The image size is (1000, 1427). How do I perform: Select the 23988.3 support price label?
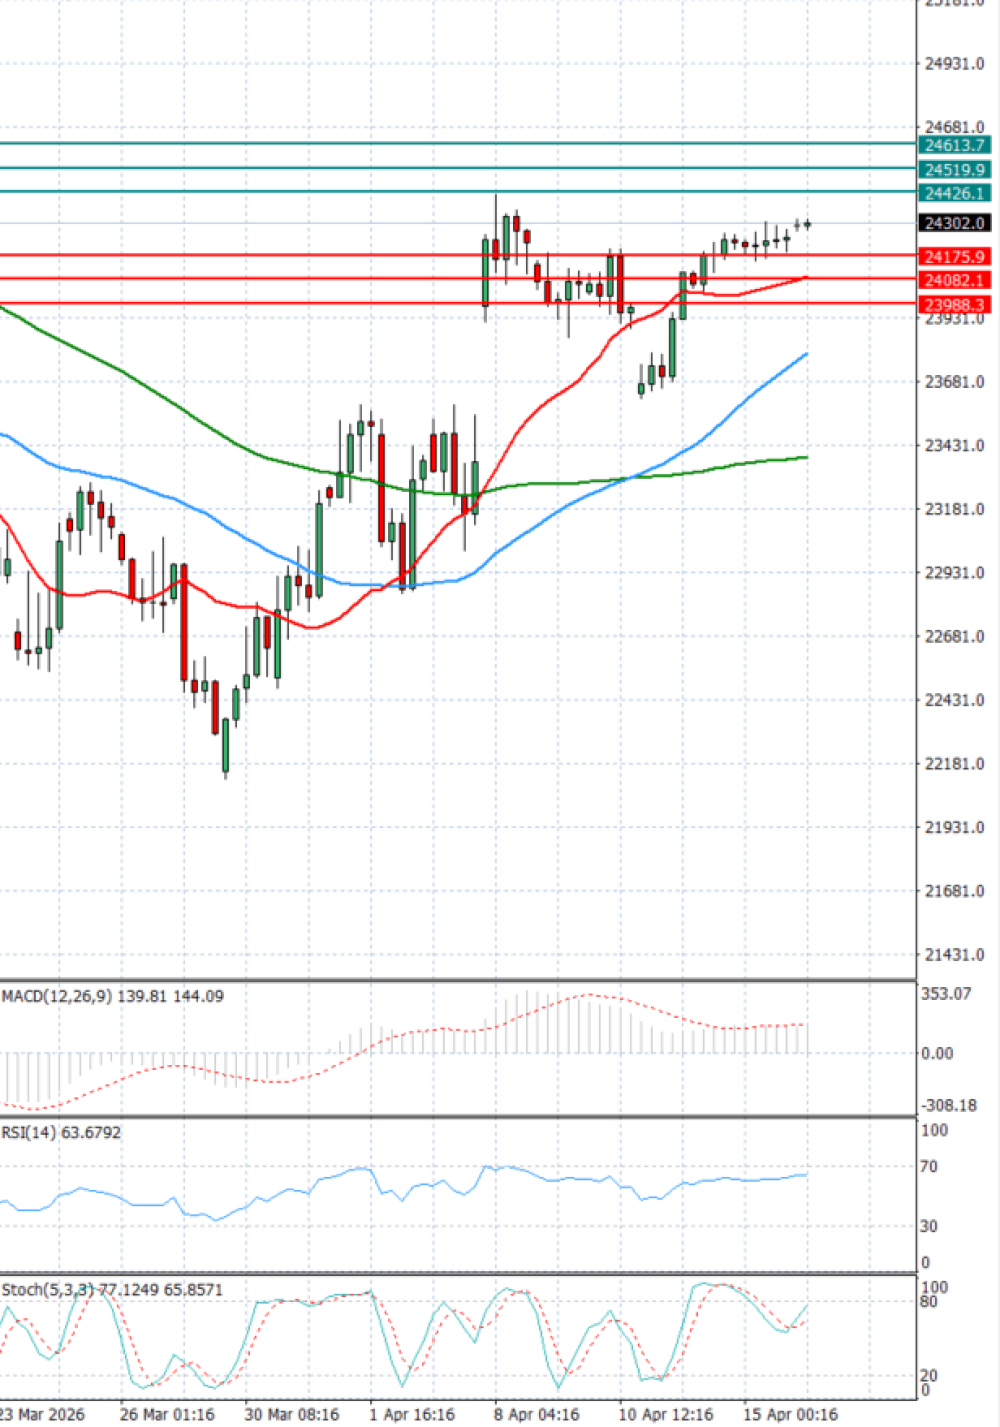pos(955,304)
